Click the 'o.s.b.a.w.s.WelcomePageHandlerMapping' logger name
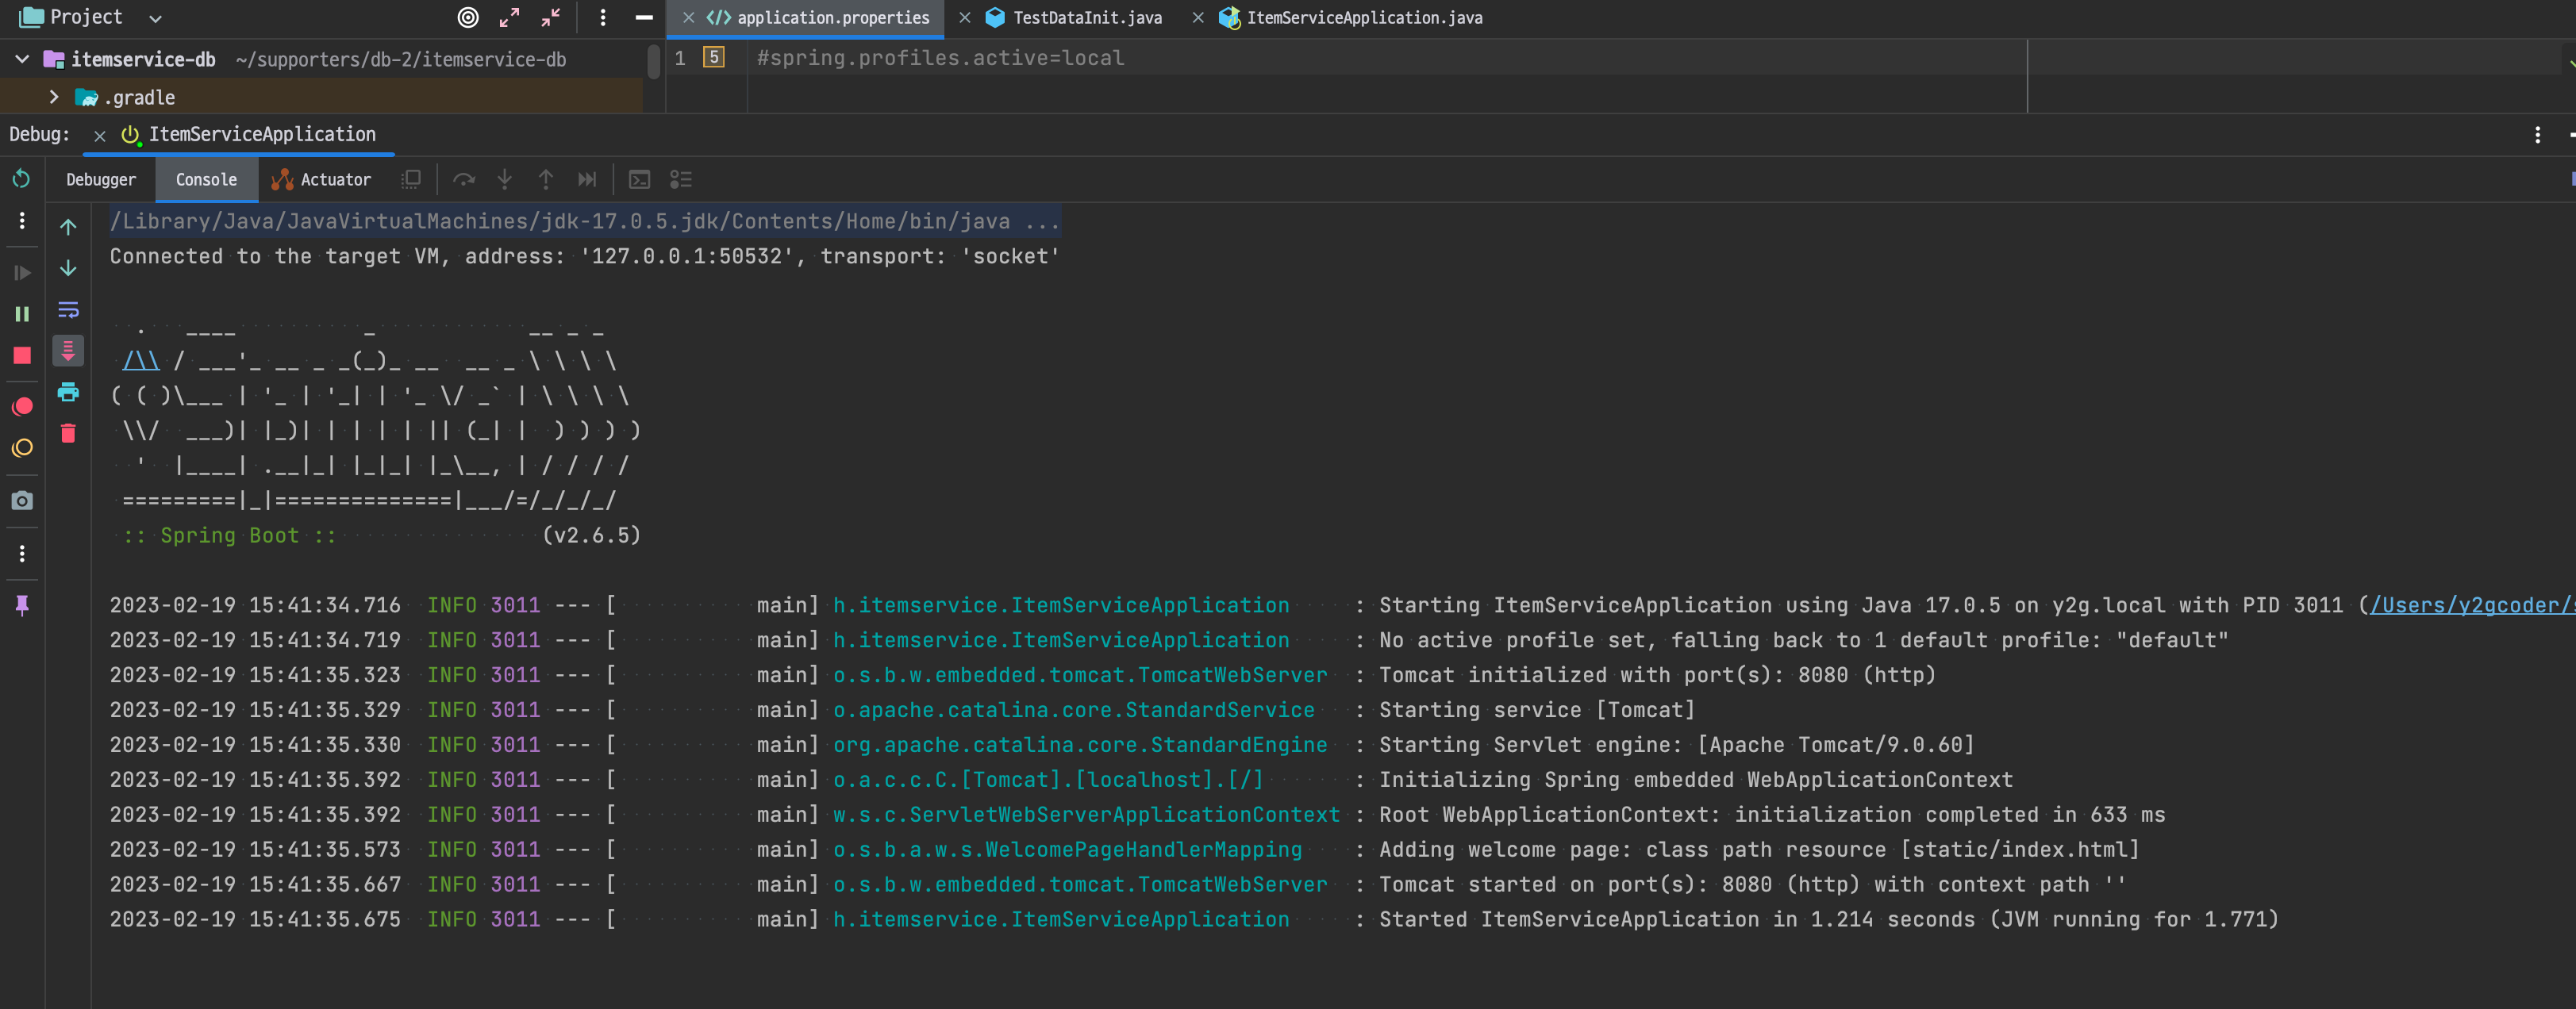 tap(1068, 849)
